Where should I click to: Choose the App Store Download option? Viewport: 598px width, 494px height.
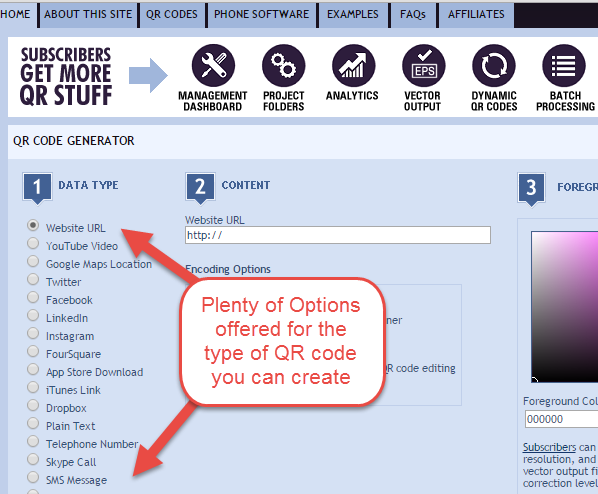(33, 369)
